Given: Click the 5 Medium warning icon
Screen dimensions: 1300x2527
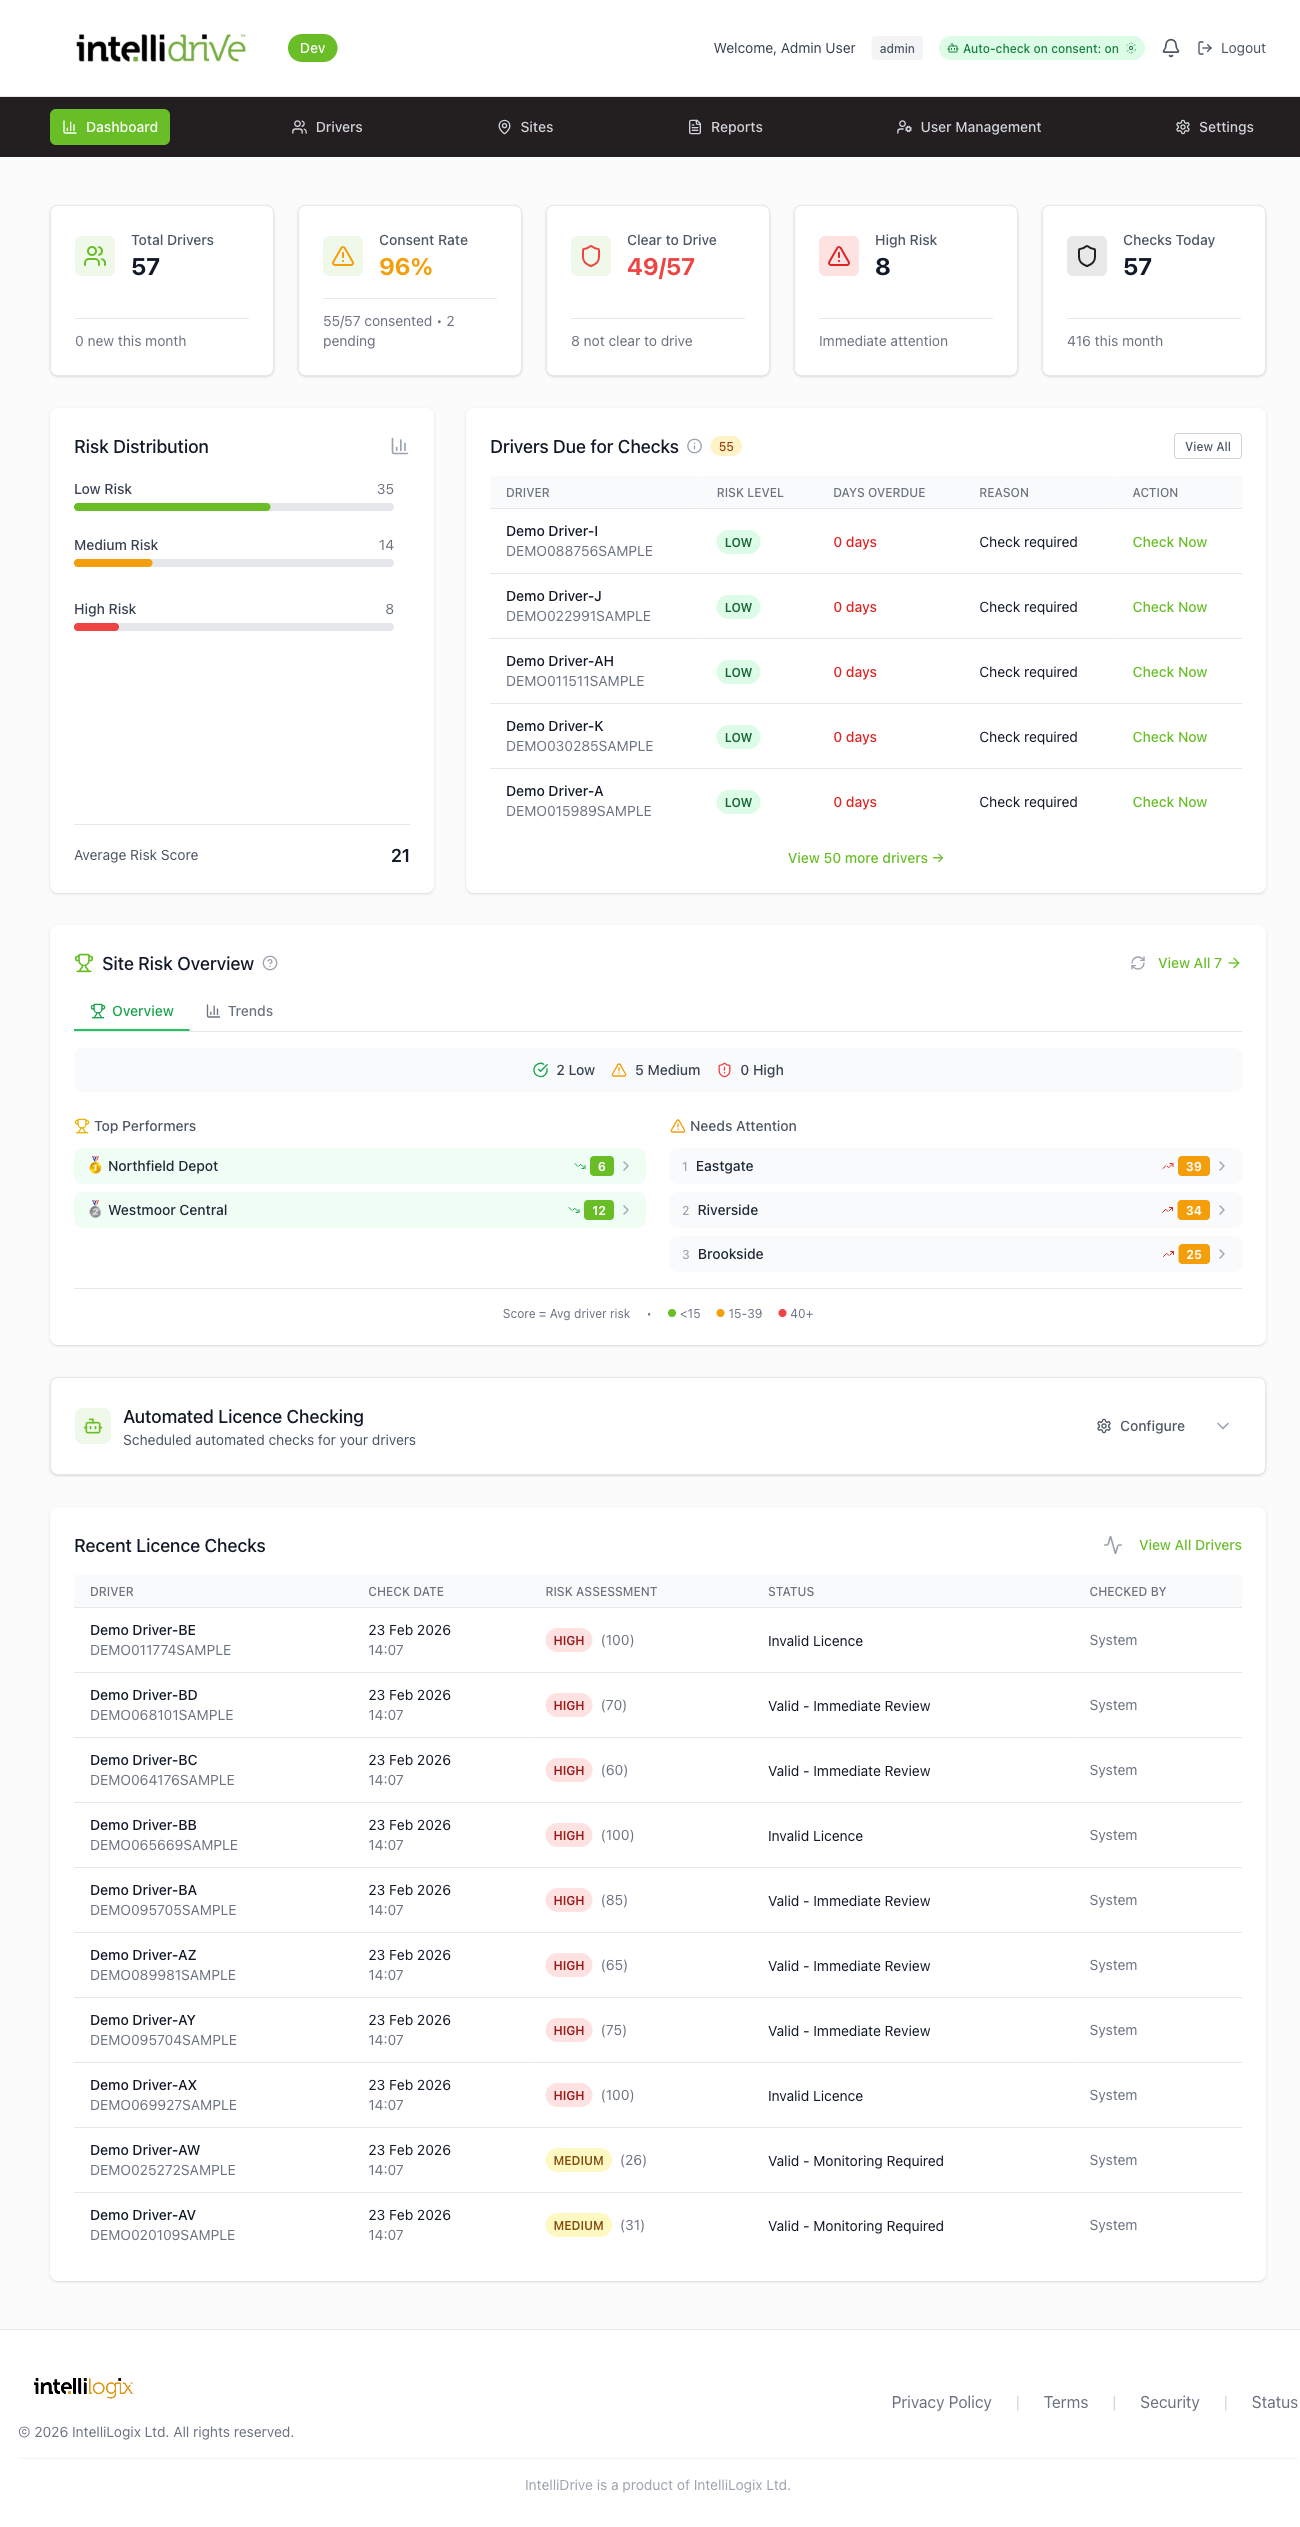Looking at the screenshot, I should click(x=619, y=1070).
